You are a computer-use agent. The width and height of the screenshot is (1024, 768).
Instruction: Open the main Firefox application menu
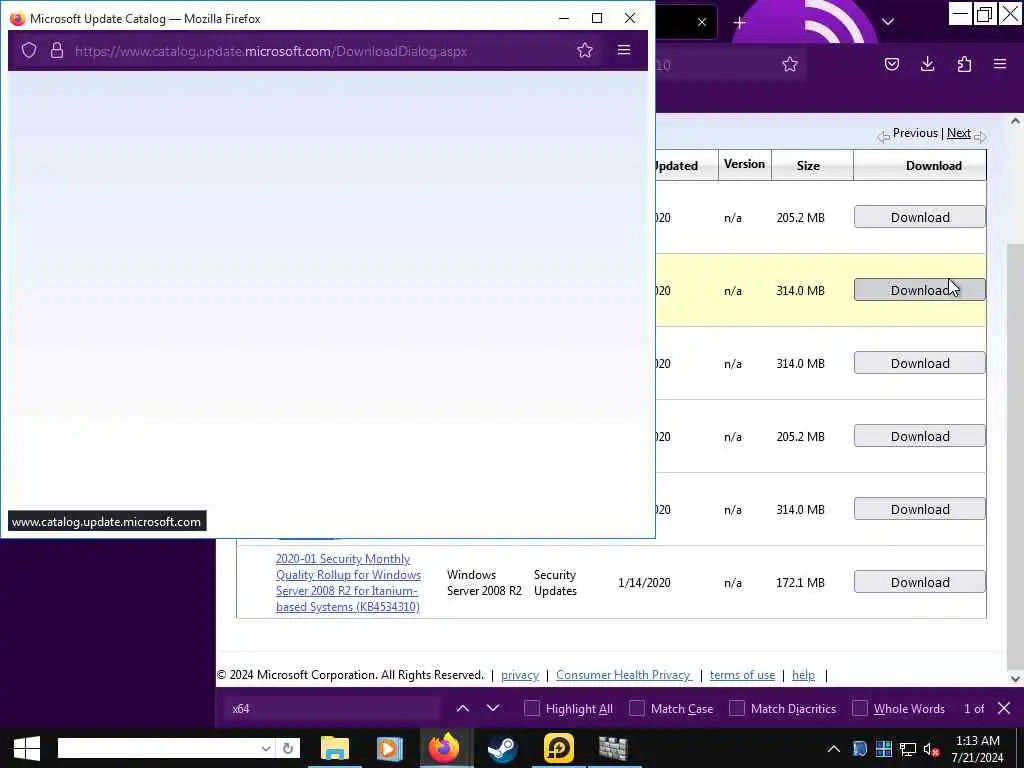coord(1000,64)
